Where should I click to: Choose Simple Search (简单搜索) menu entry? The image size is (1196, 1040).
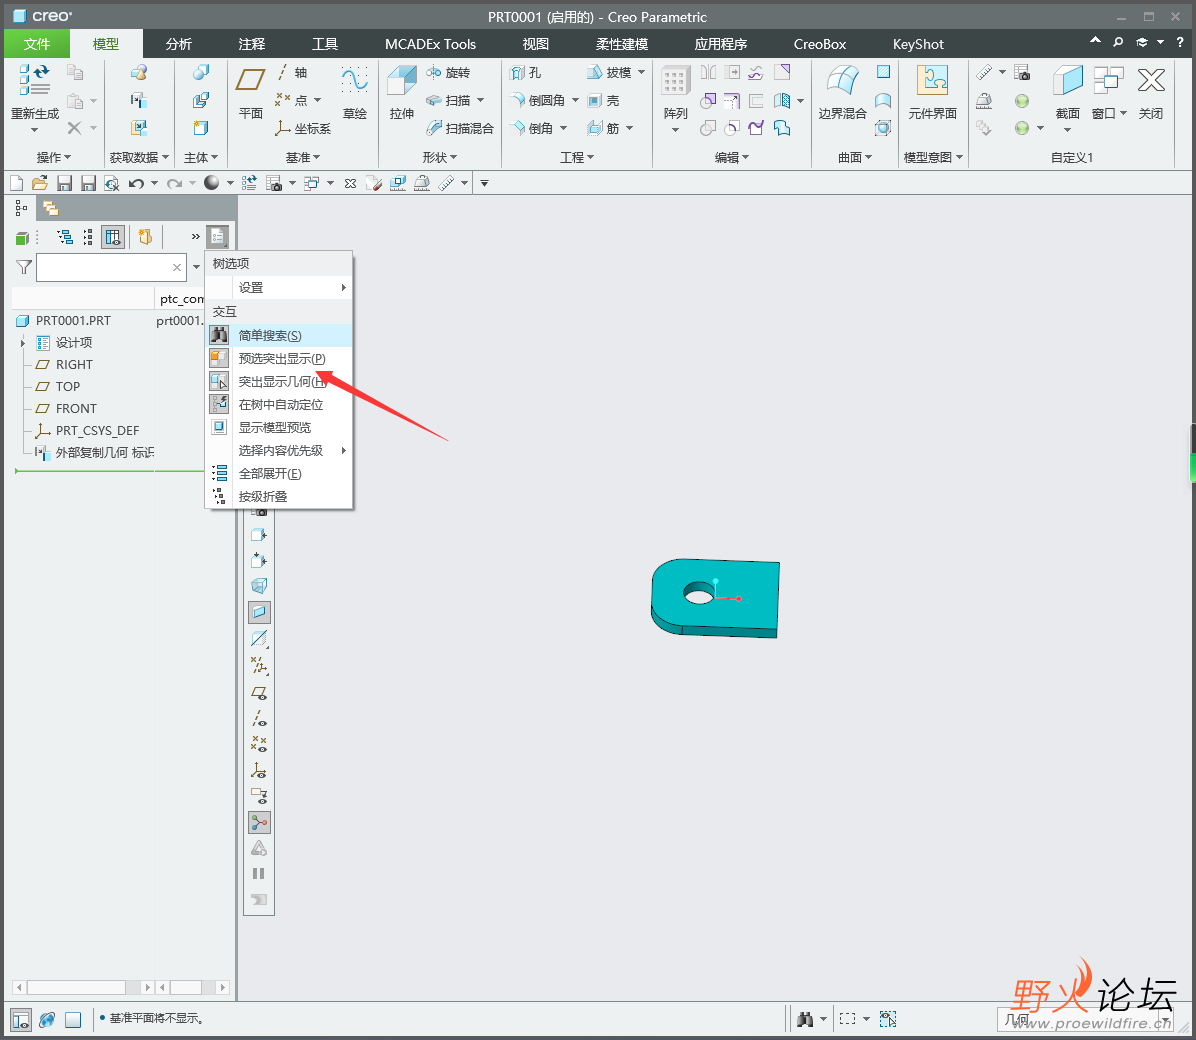pos(279,336)
